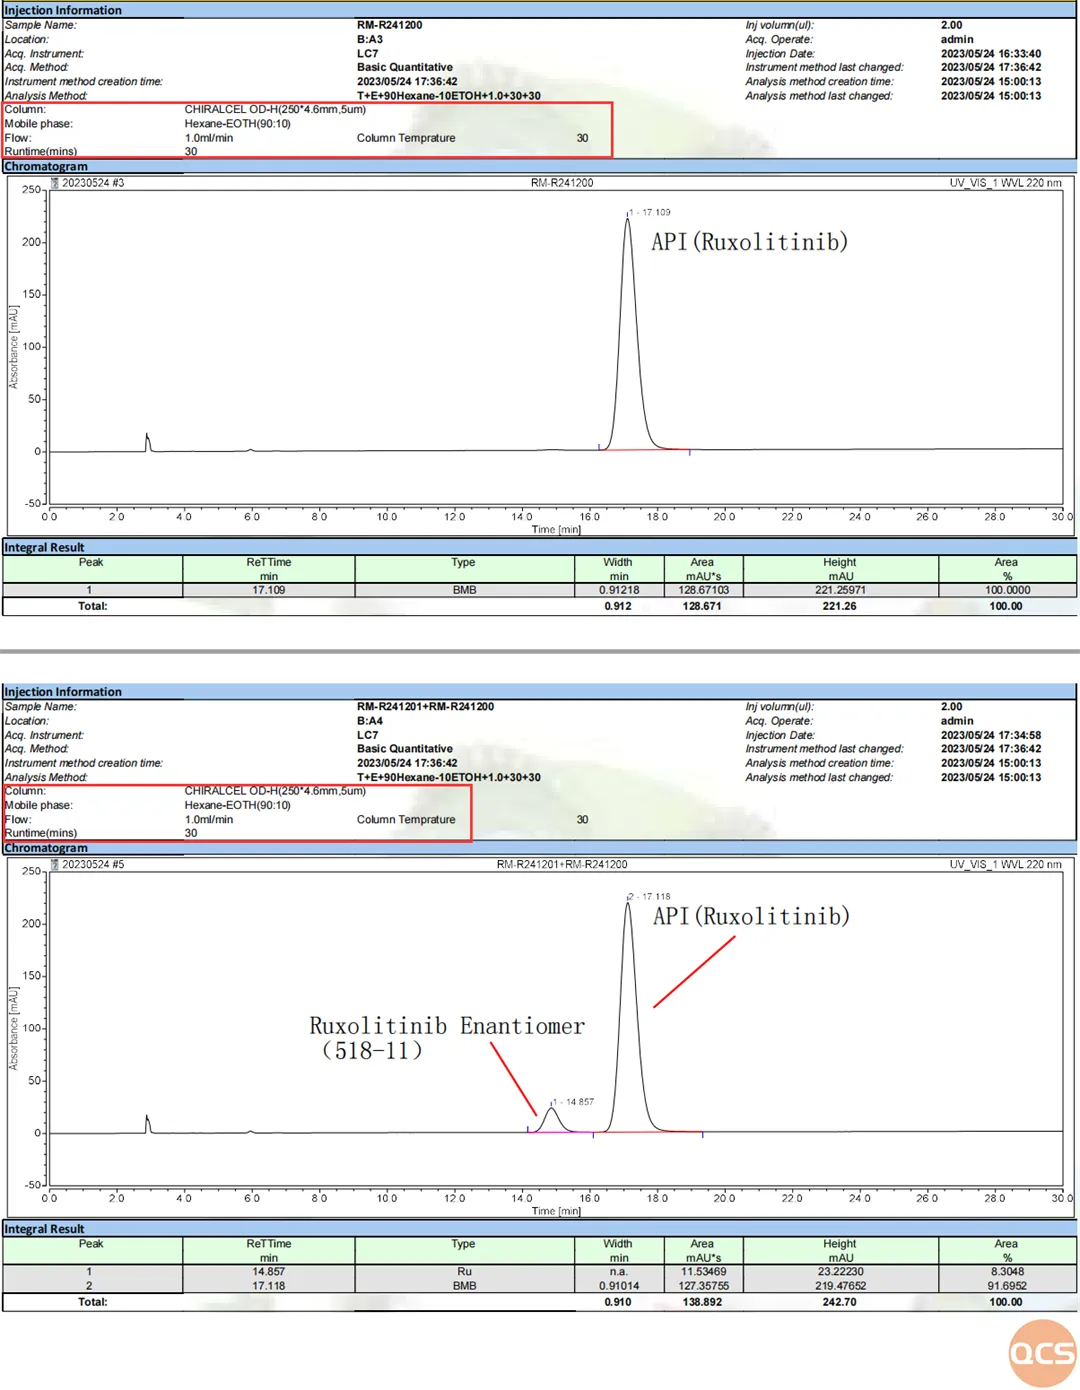Click the RetTime table cell 14.857
Image resolution: width=1080 pixels, height=1390 pixels.
(269, 1272)
